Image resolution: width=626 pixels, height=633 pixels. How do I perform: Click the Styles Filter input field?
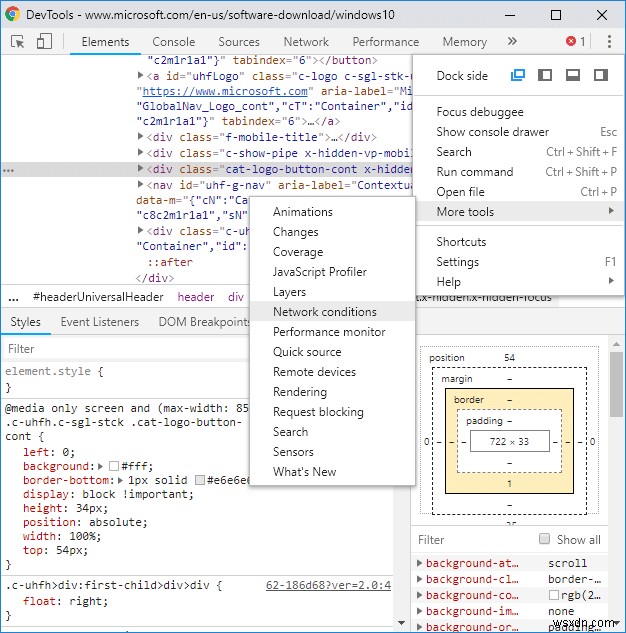point(120,349)
